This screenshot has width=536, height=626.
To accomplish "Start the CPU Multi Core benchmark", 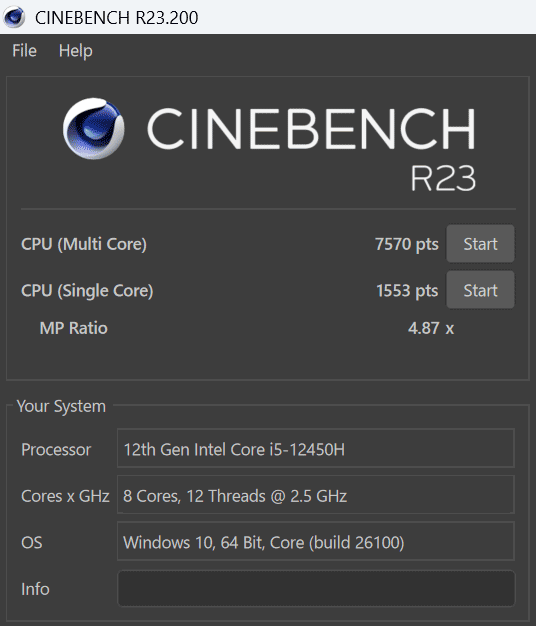I will [x=480, y=244].
